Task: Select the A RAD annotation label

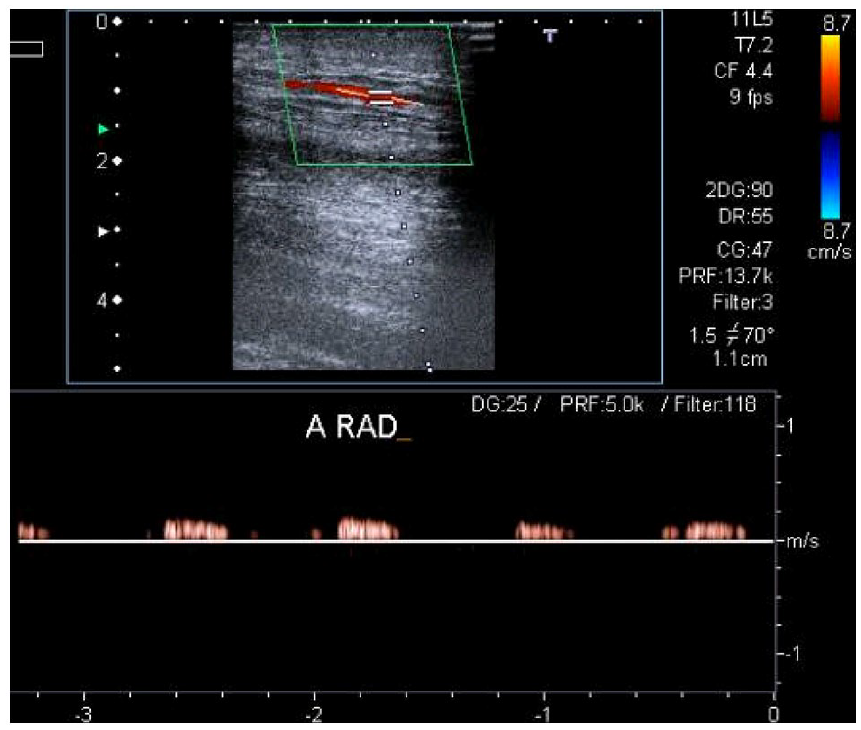Action: point(351,427)
